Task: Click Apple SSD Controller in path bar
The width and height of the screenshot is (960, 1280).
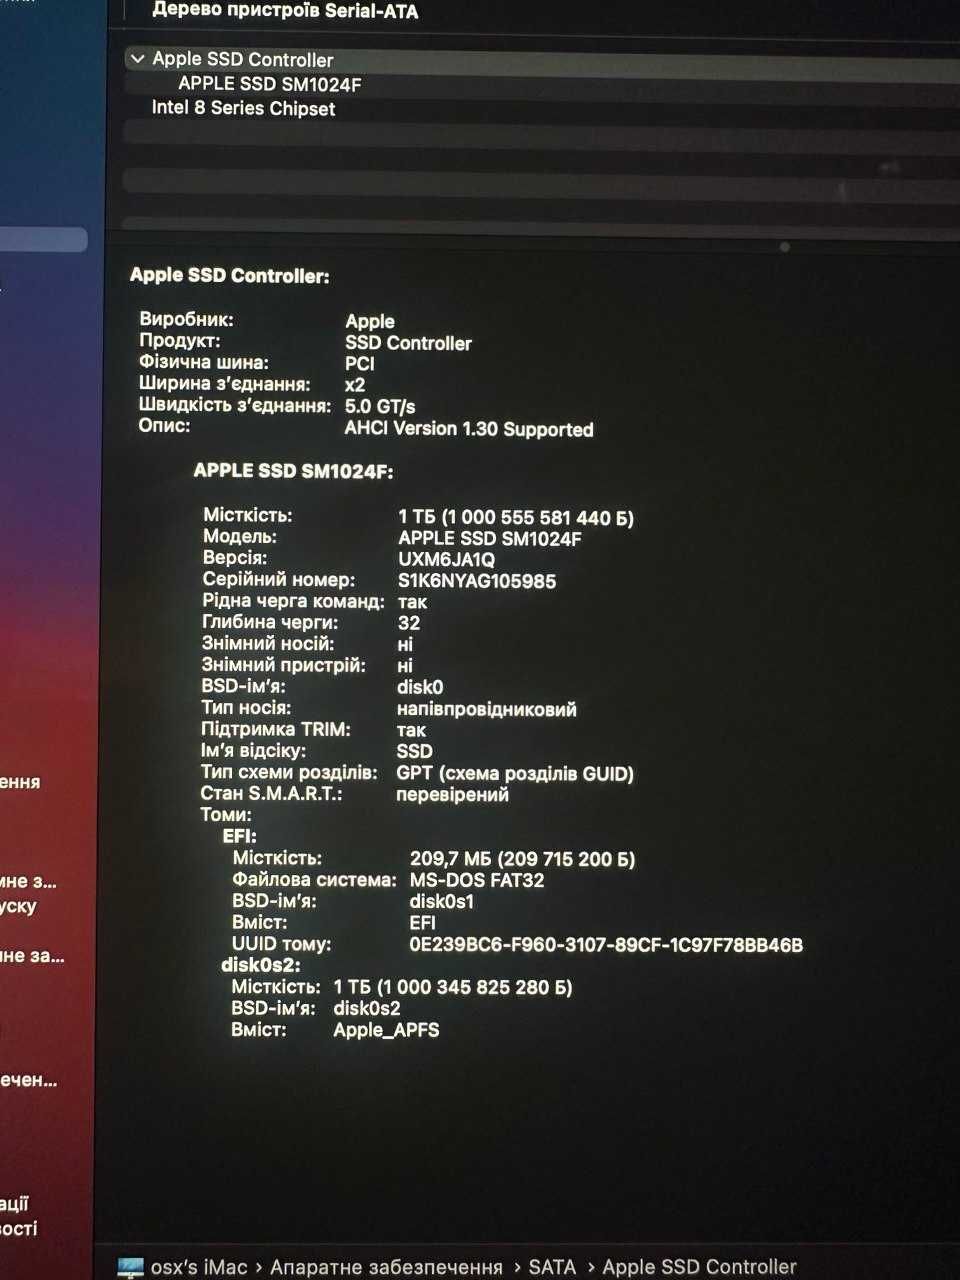Action: click(x=699, y=1267)
